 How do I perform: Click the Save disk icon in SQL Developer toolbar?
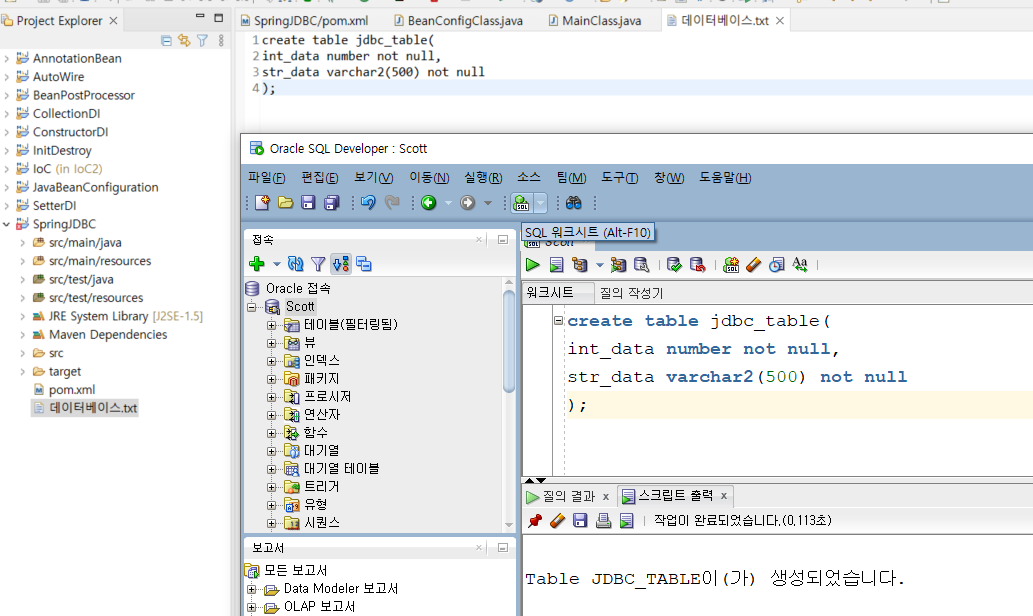pos(308,203)
